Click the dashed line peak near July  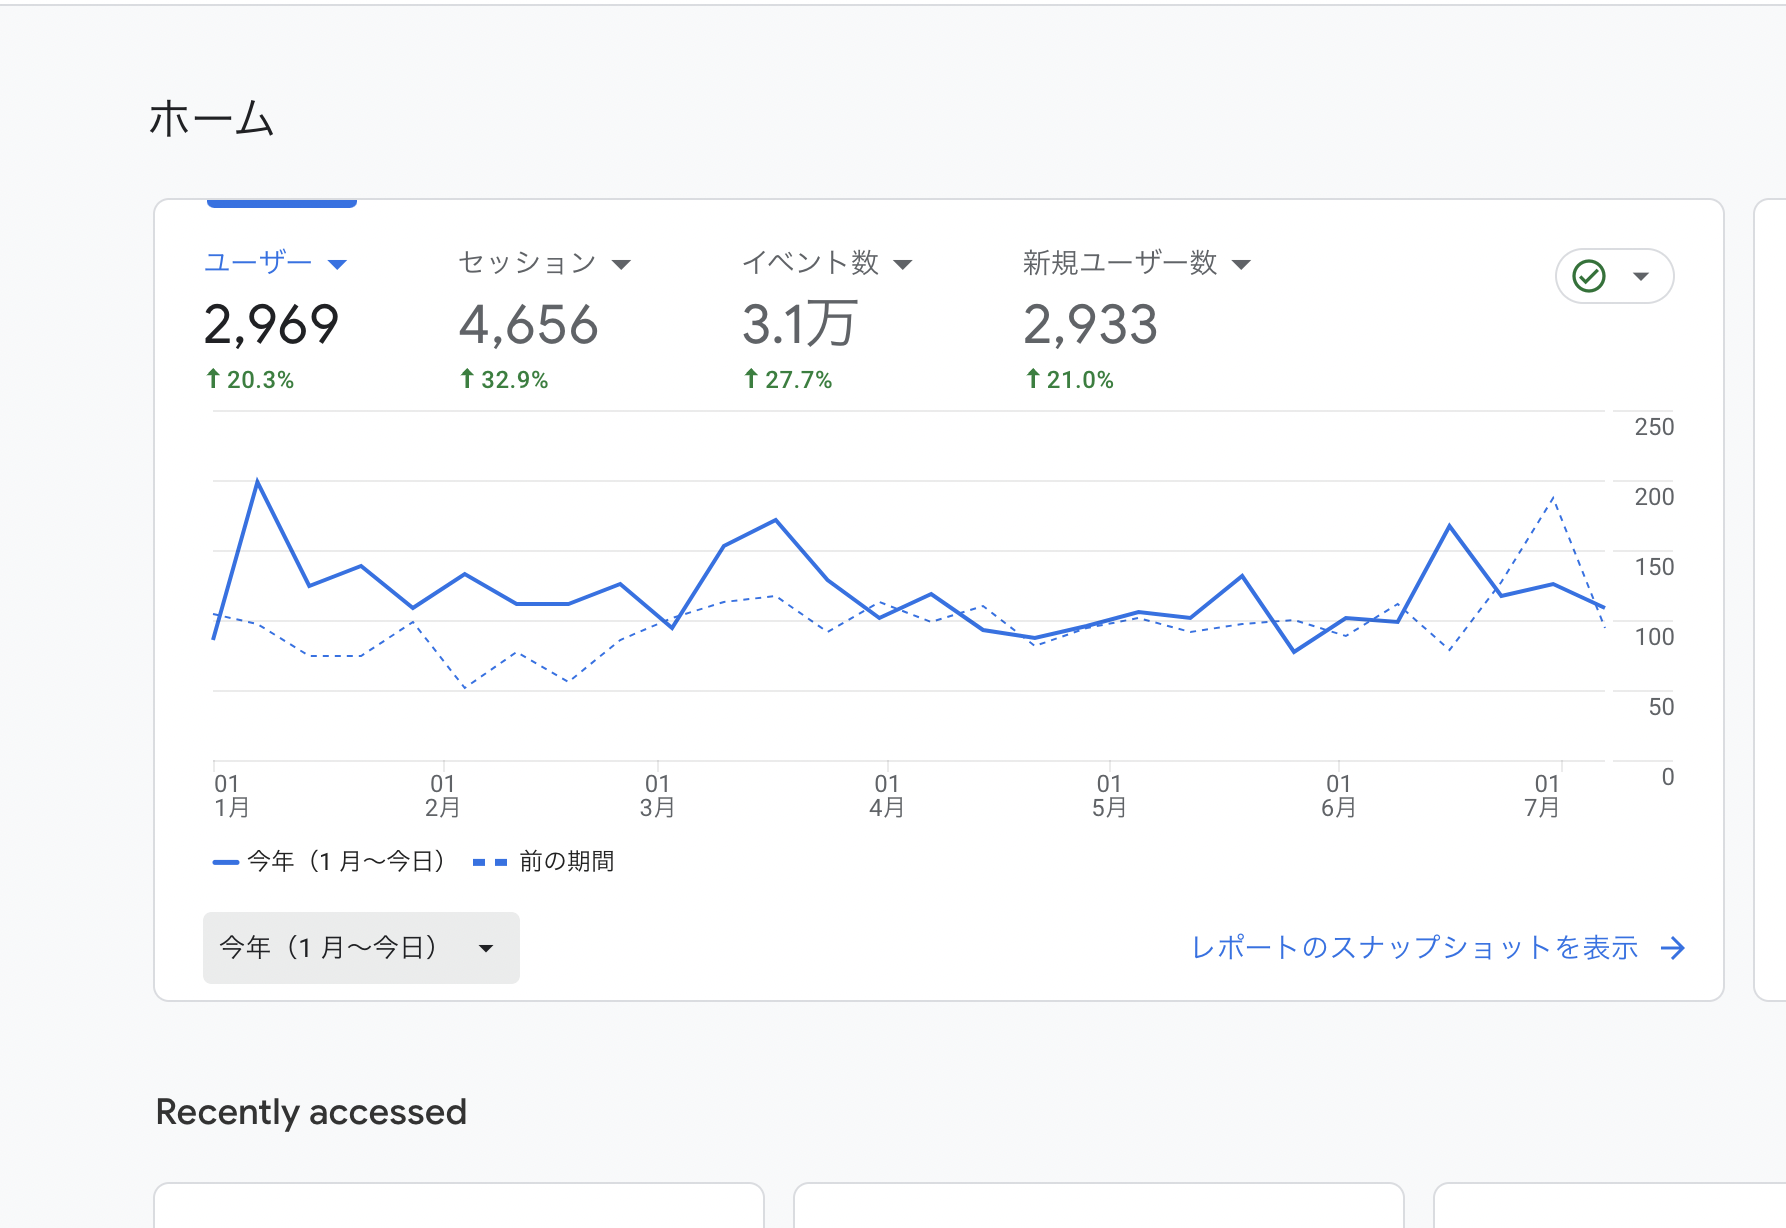coord(1552,498)
